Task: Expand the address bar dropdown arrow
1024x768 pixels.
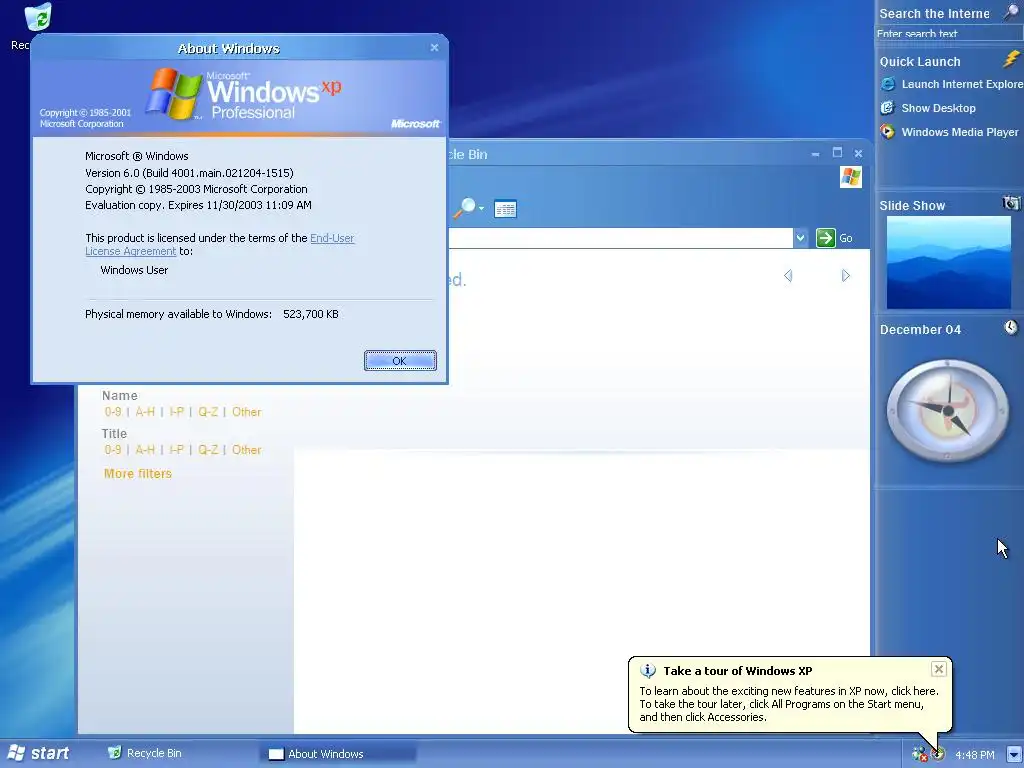Action: tap(801, 238)
